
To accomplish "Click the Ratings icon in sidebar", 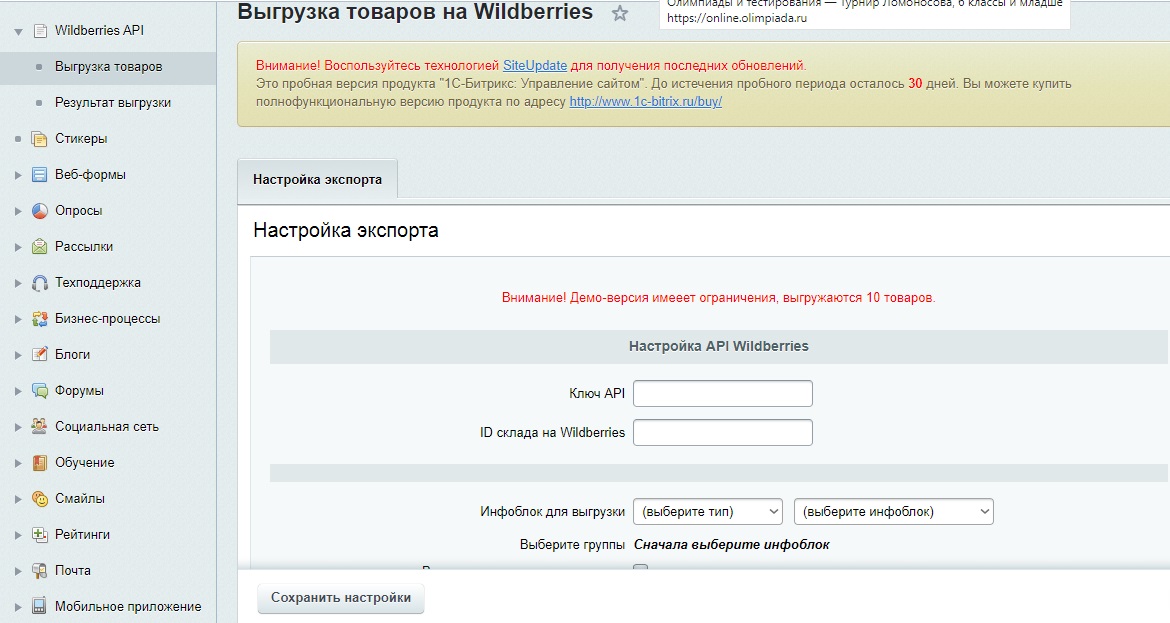I will click(x=40, y=535).
